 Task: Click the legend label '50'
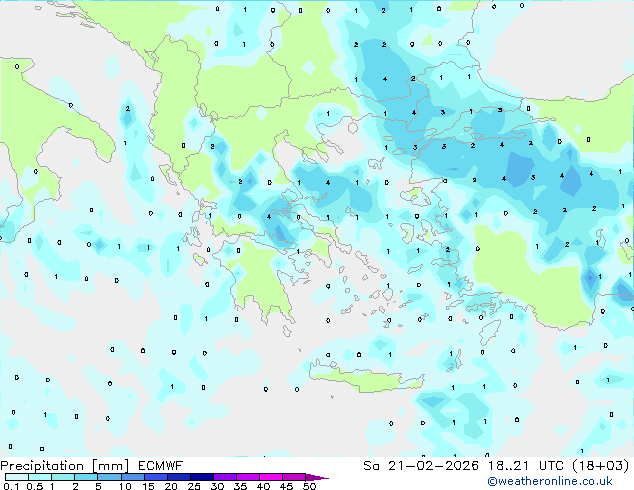[309, 486]
